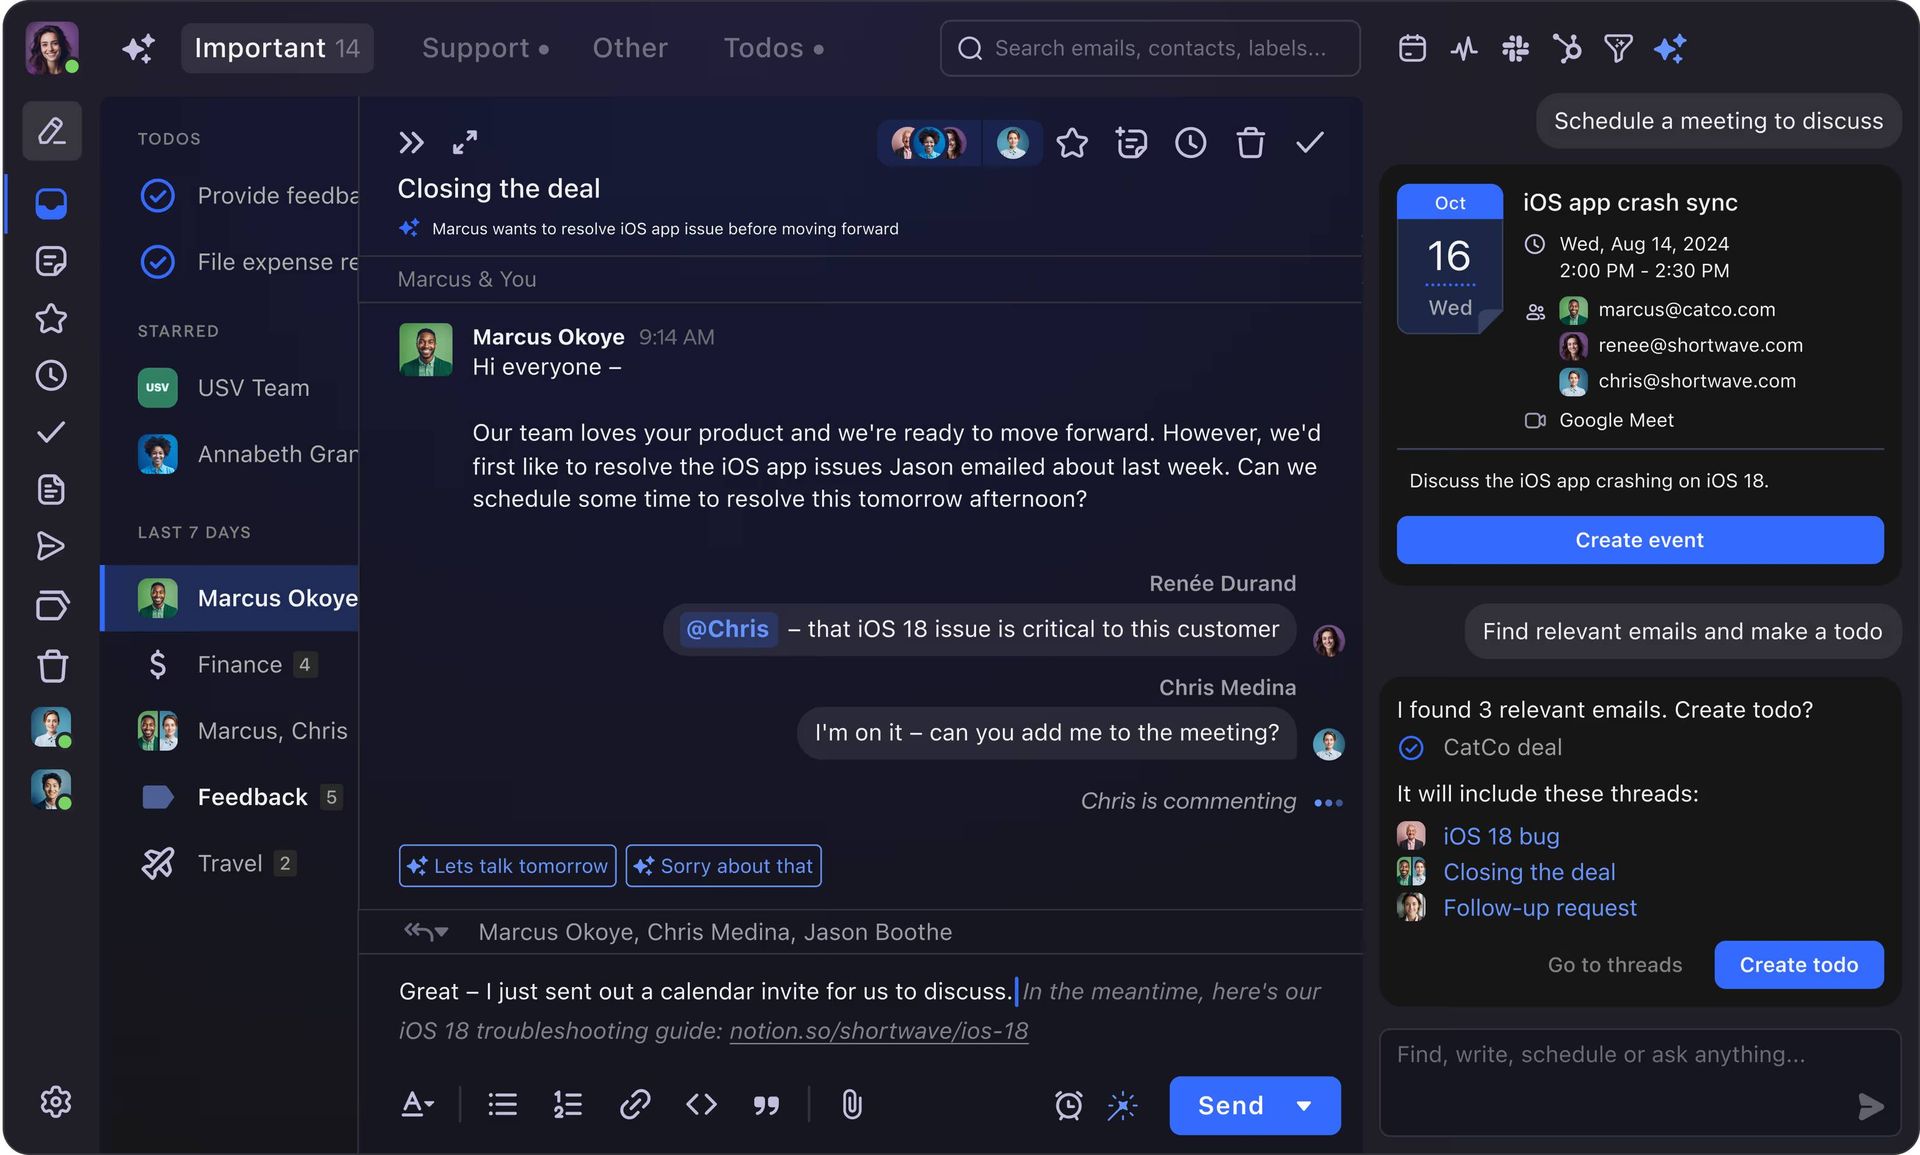This screenshot has width=1920, height=1155.
Task: Mark thread done with checkmark icon
Action: 1309,143
